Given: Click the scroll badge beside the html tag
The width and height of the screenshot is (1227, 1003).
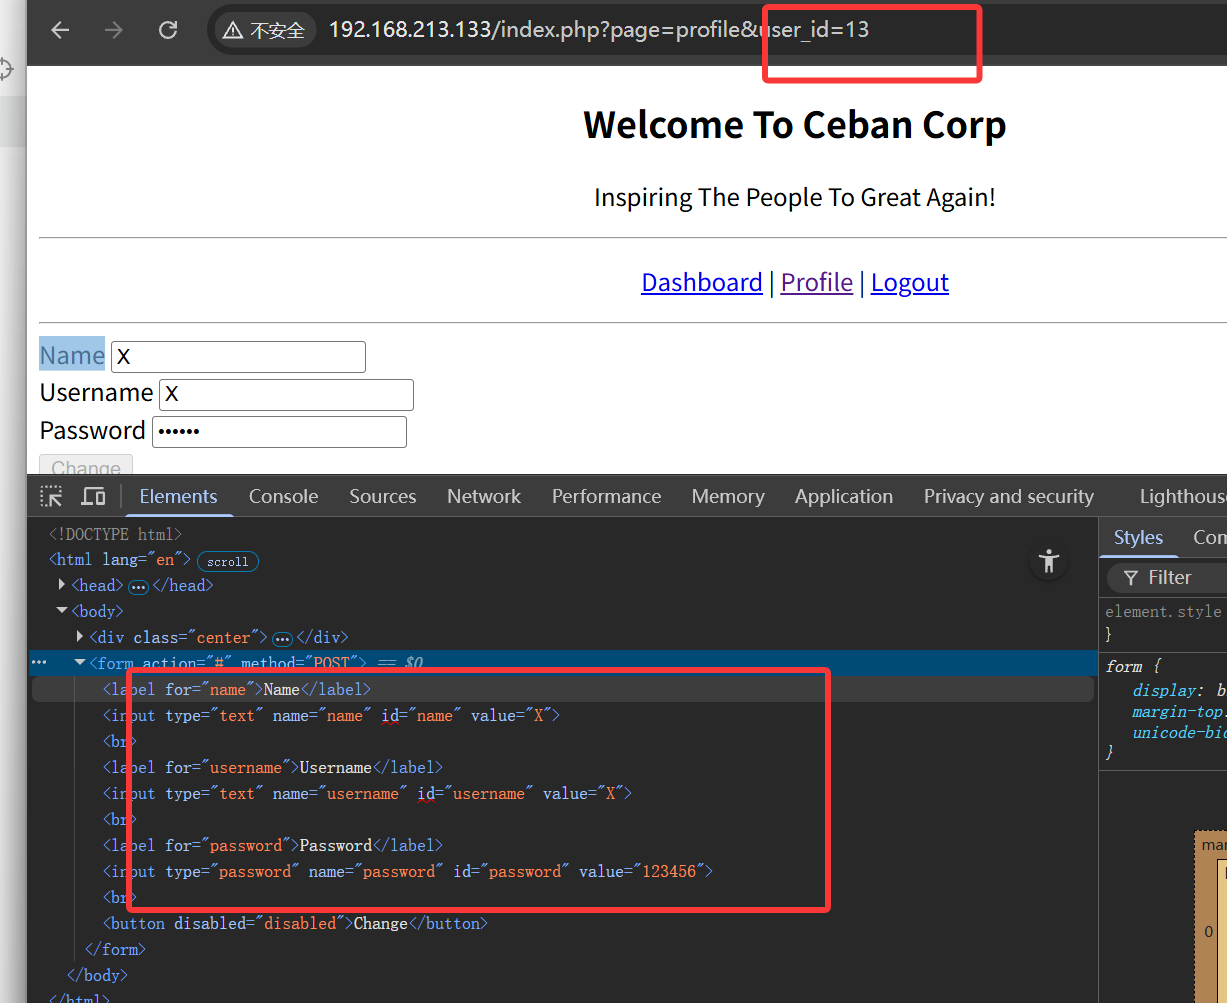Looking at the screenshot, I should 227,561.
